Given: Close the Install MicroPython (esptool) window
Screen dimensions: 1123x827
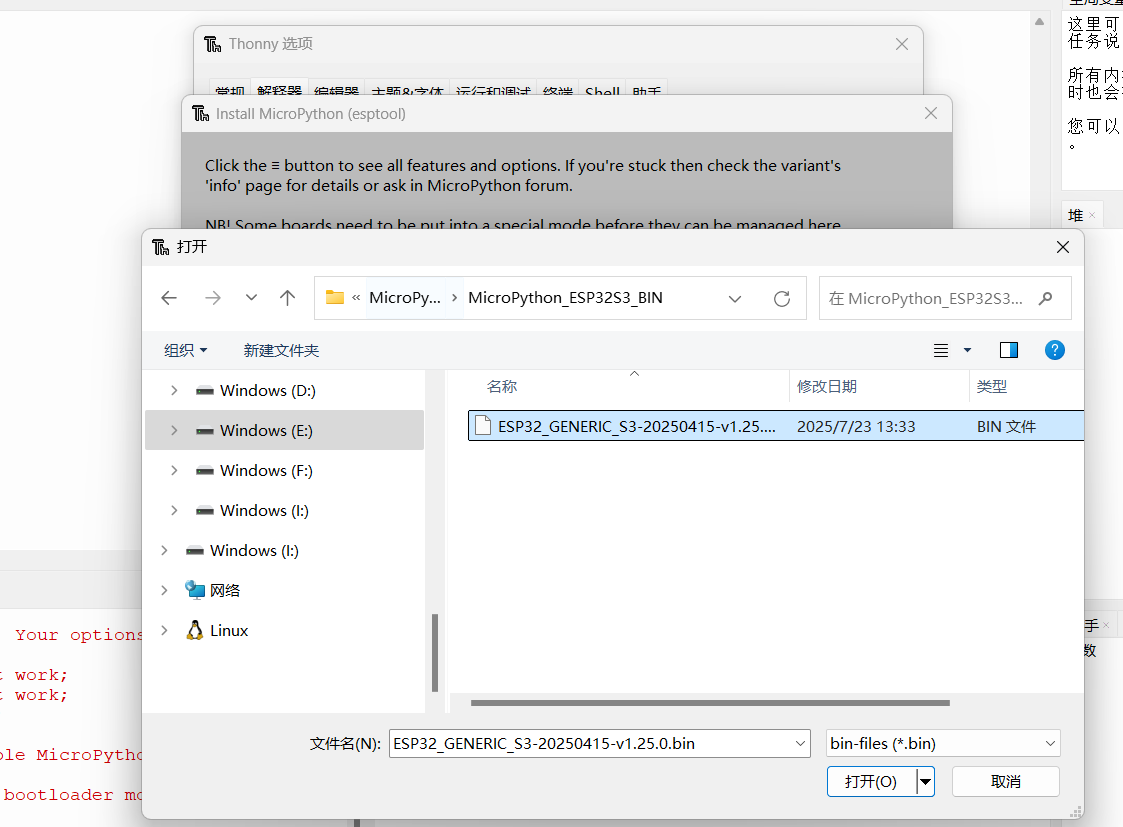Looking at the screenshot, I should (x=931, y=113).
